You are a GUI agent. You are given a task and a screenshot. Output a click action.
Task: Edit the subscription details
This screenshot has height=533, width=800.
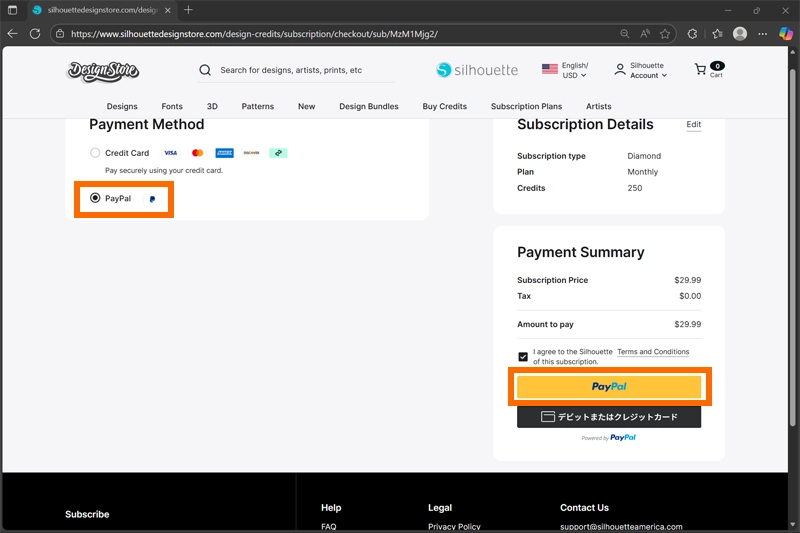pyautogui.click(x=693, y=125)
